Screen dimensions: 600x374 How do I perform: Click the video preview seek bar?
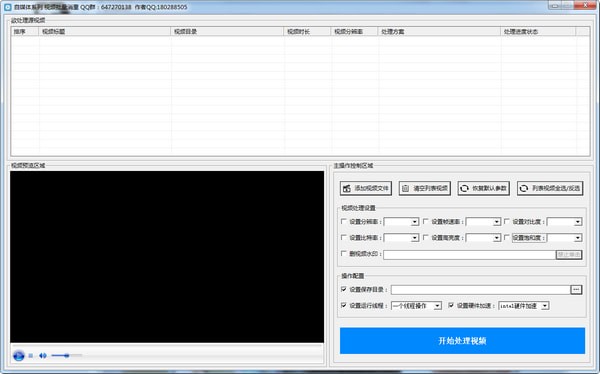click(x=167, y=346)
